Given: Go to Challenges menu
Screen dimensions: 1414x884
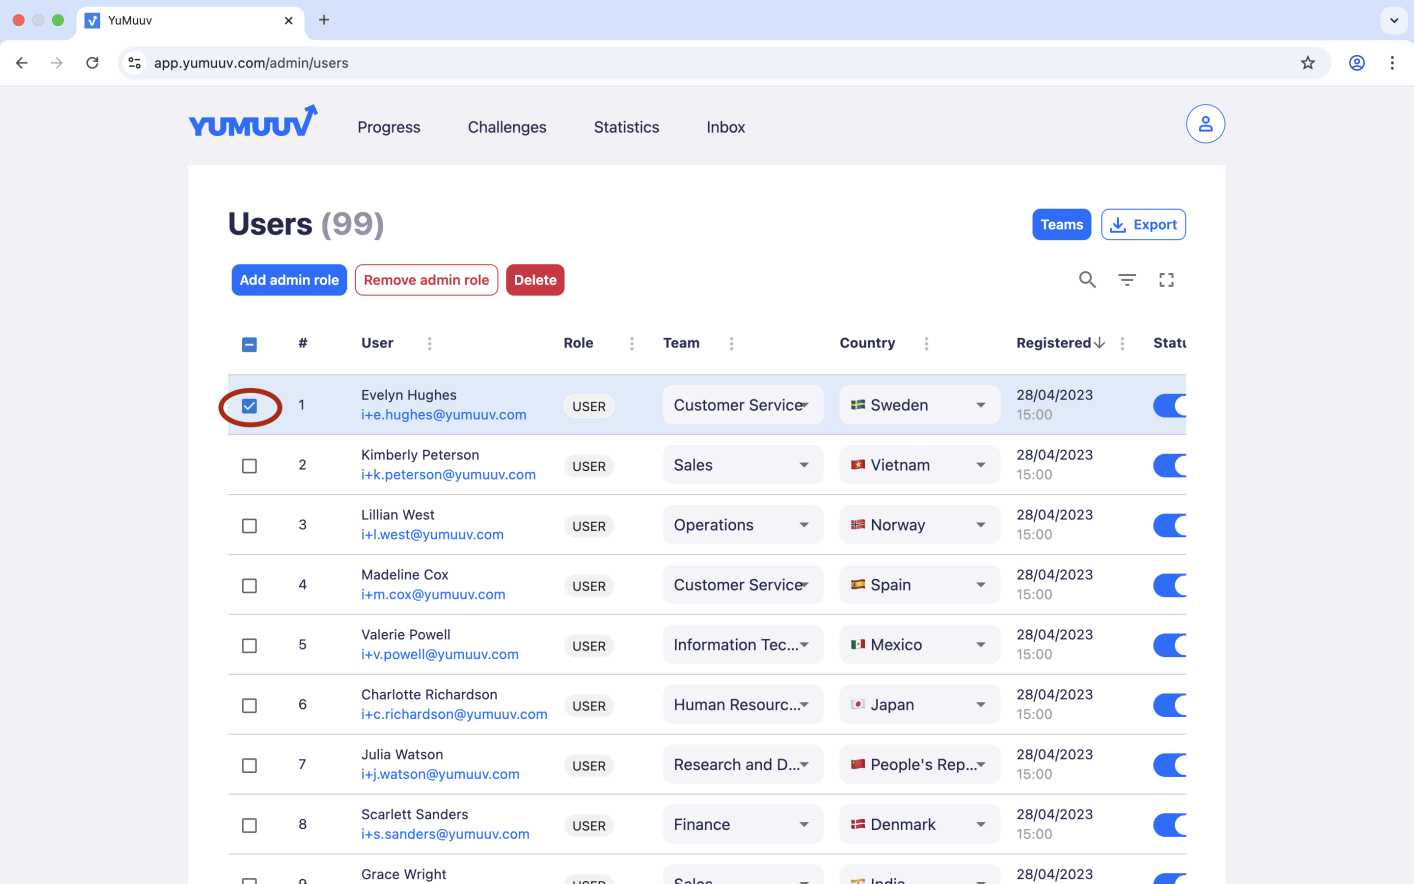Looking at the screenshot, I should pos(507,127).
